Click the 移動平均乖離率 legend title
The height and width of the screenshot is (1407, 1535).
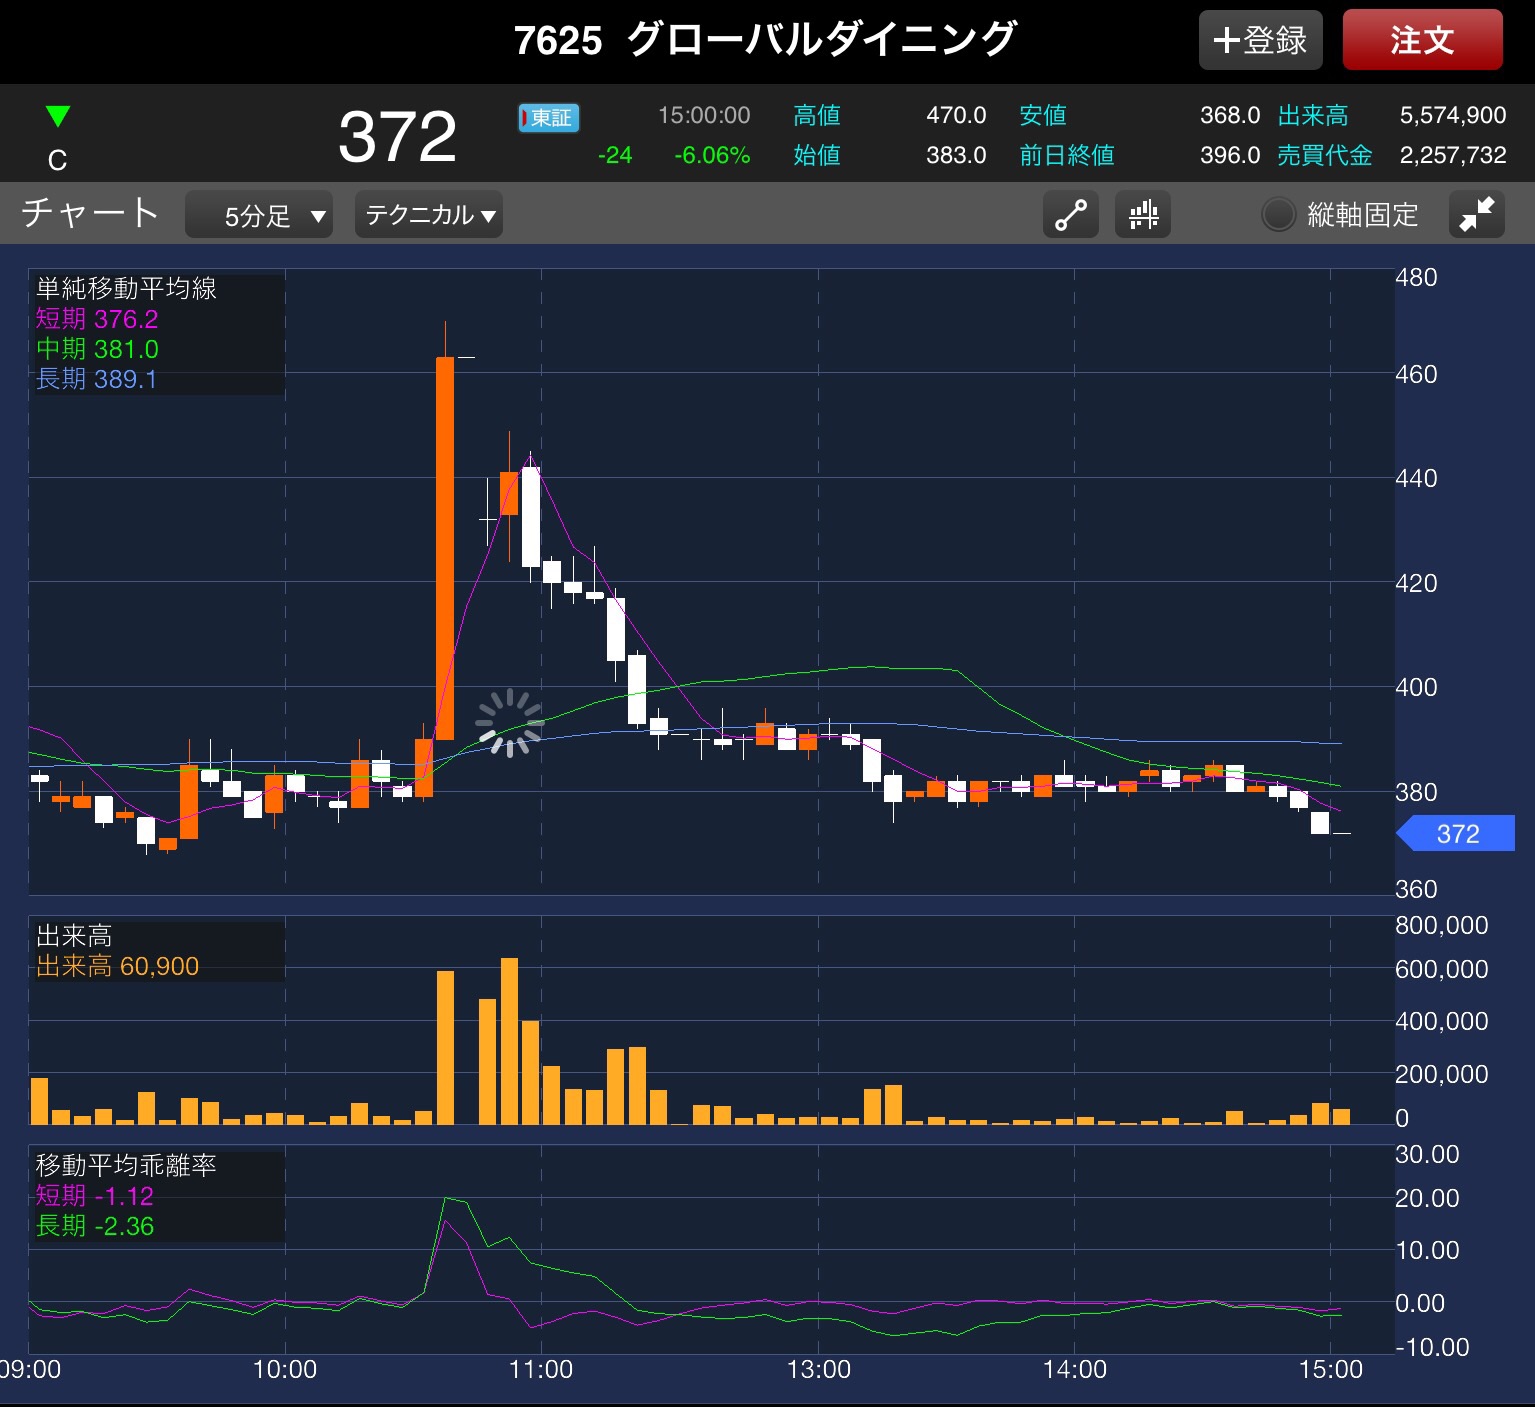pos(126,1166)
